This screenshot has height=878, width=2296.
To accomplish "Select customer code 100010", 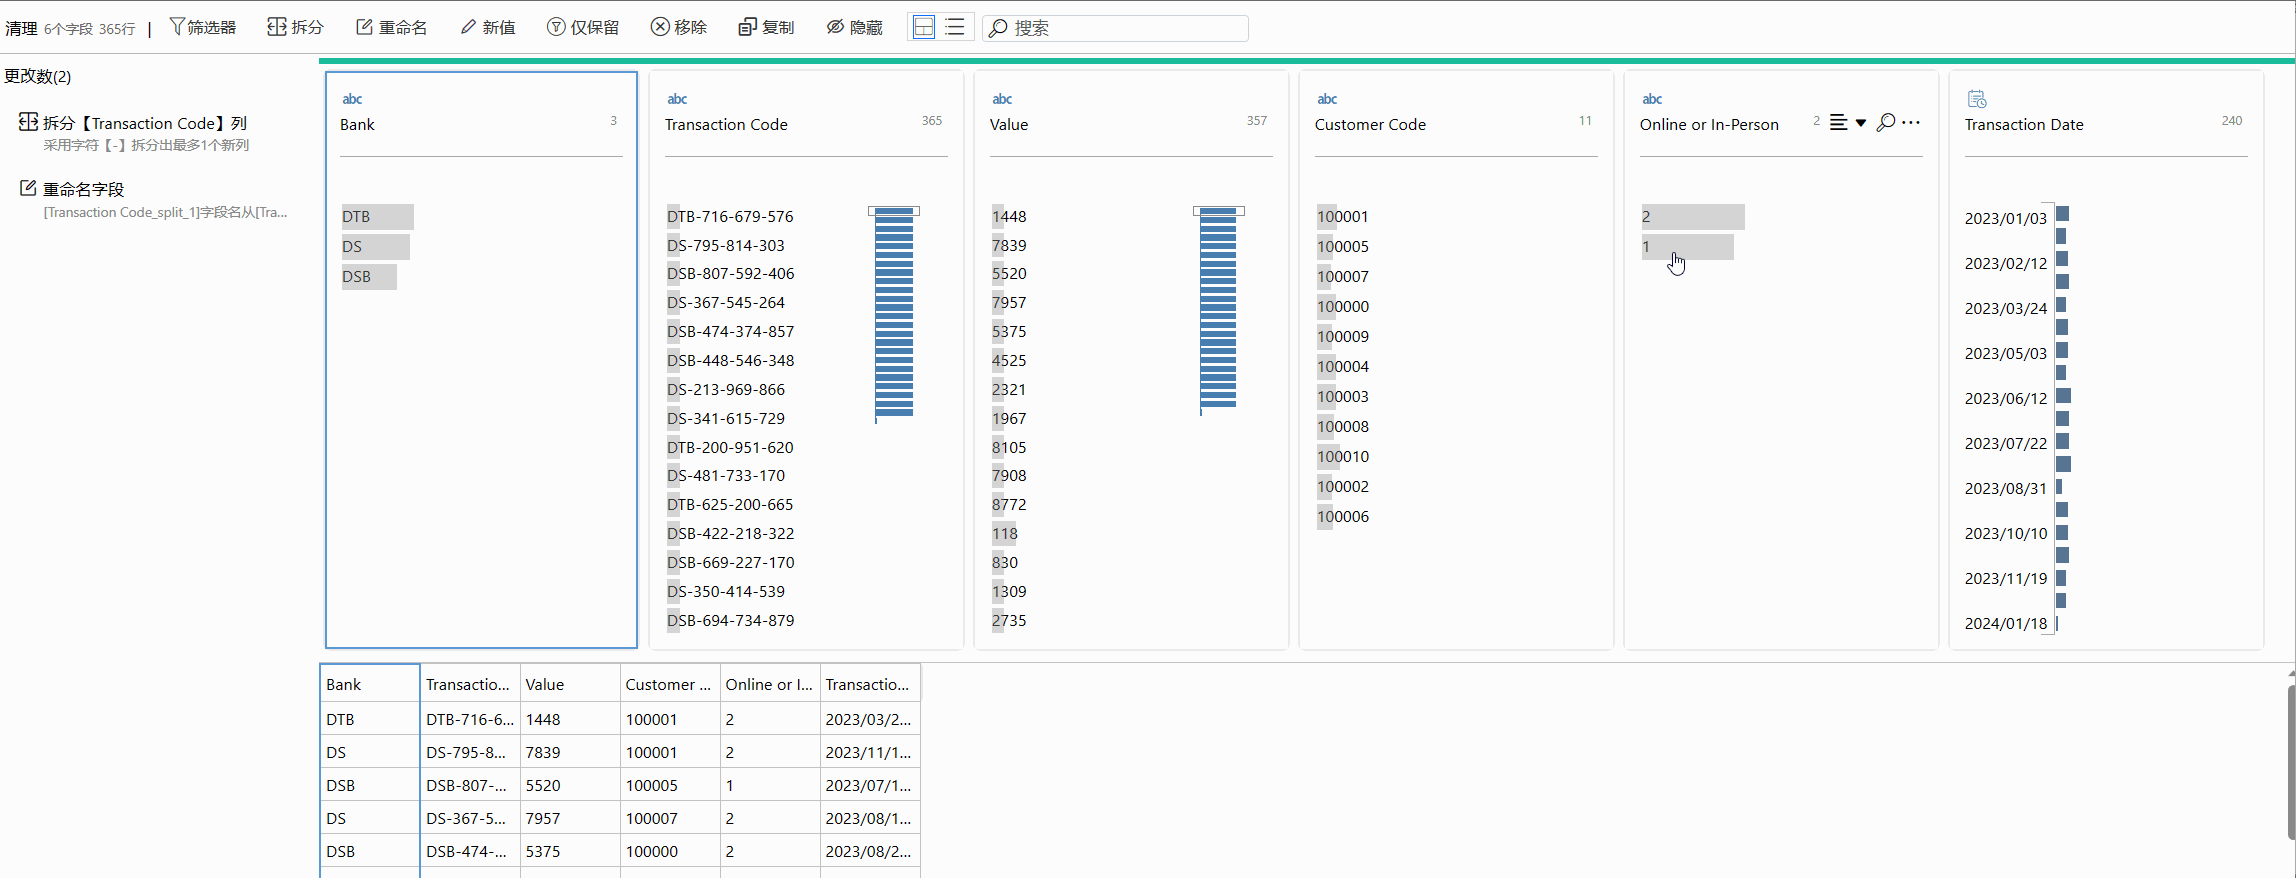I will click(x=1342, y=457).
